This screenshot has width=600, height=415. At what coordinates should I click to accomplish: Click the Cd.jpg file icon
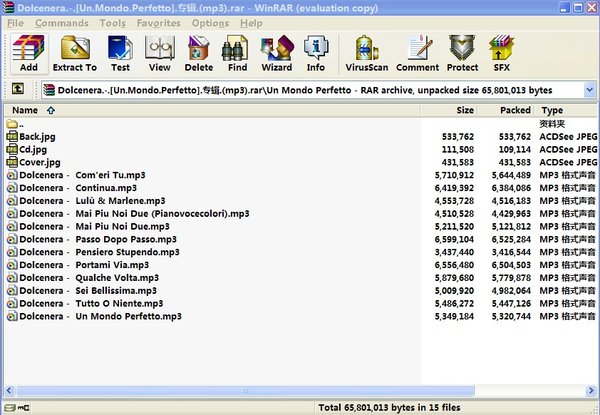pyautogui.click(x=12, y=150)
